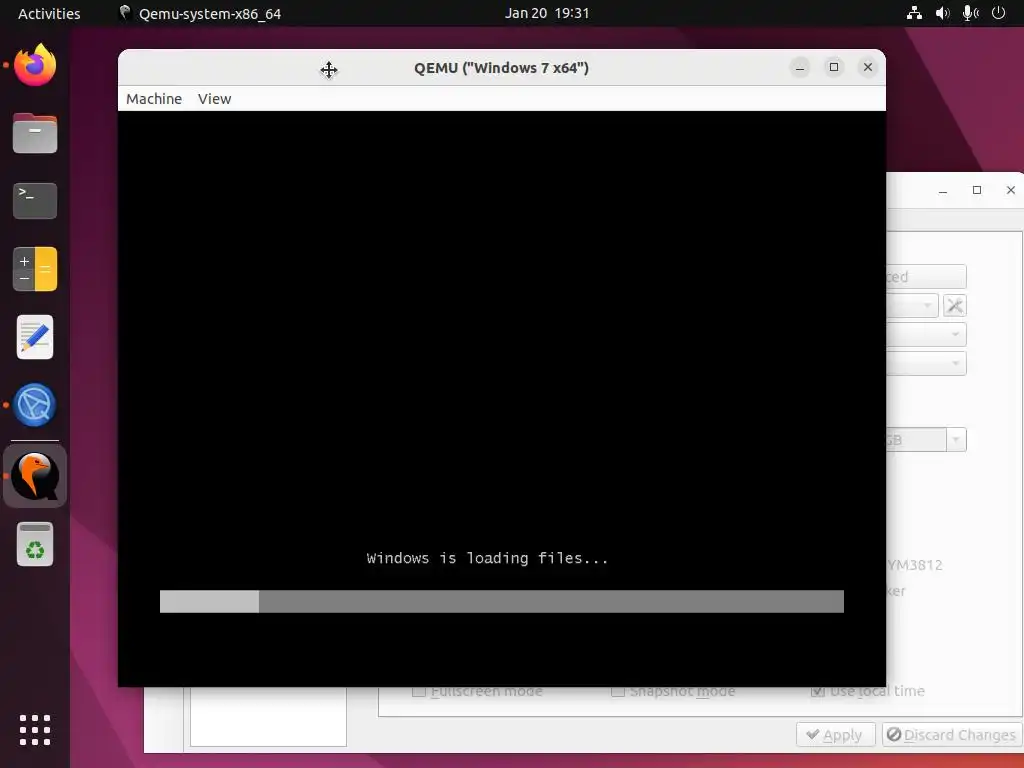Click the Windows loading progress bar

tap(502, 601)
